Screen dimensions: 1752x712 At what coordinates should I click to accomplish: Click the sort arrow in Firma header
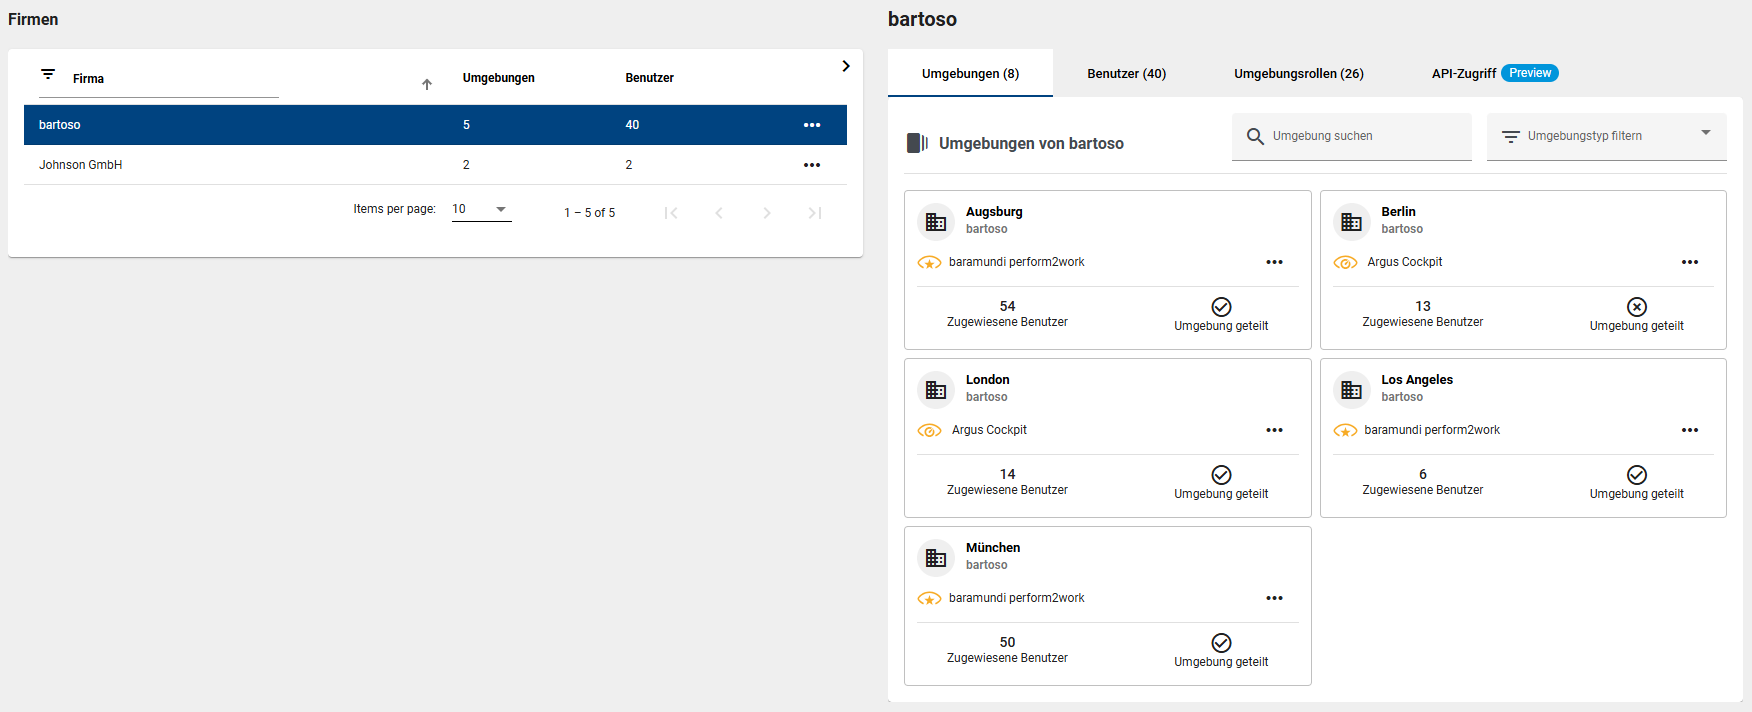coord(427,84)
